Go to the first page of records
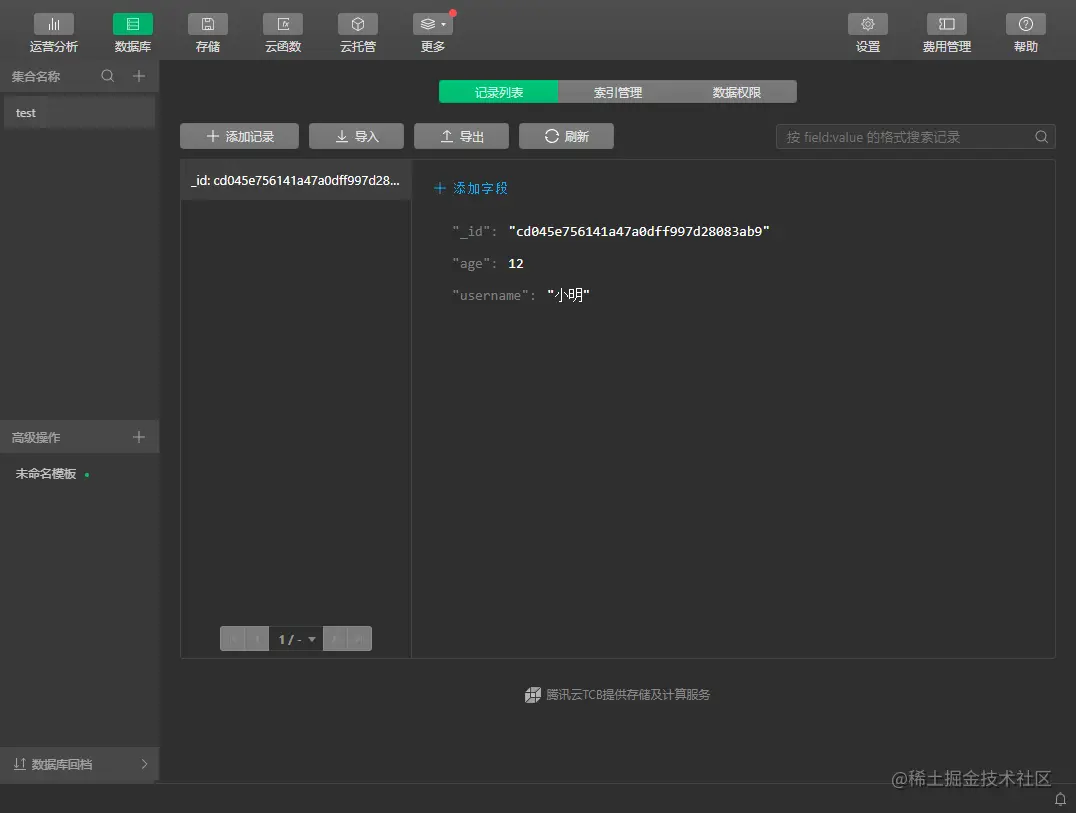 click(233, 639)
